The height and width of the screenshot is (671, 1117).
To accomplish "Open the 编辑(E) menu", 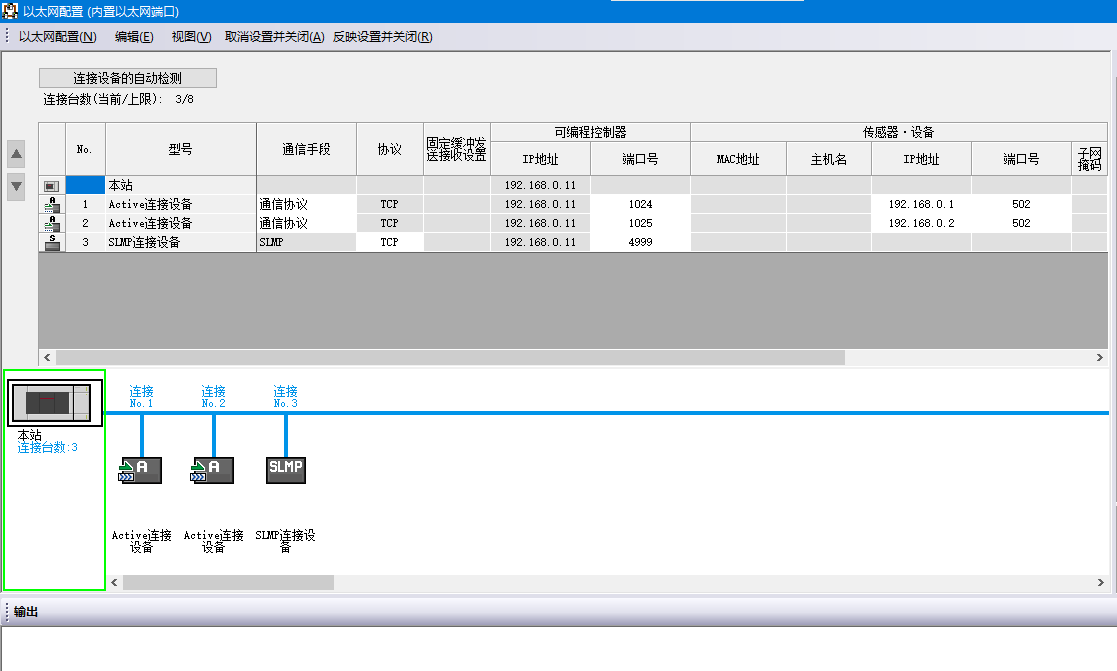I will [134, 37].
